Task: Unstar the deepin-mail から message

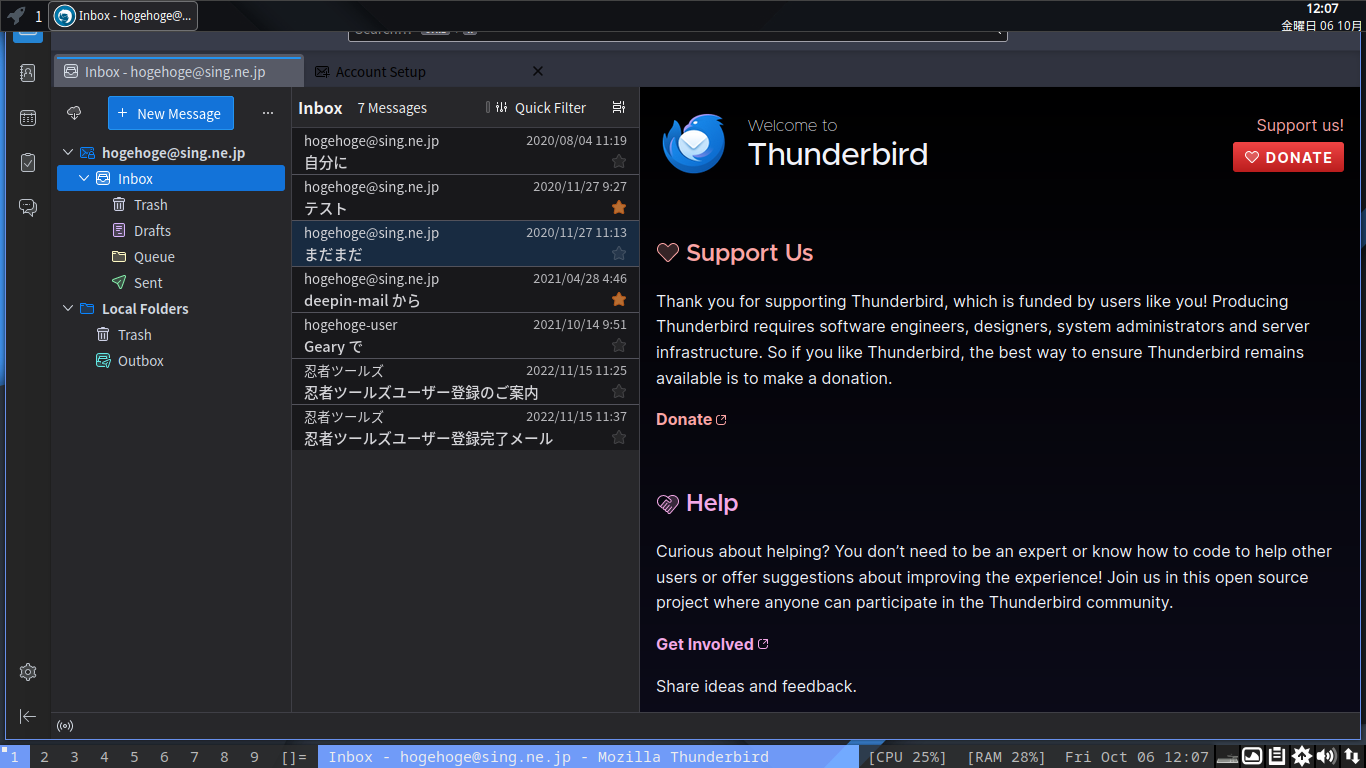Action: 619,299
